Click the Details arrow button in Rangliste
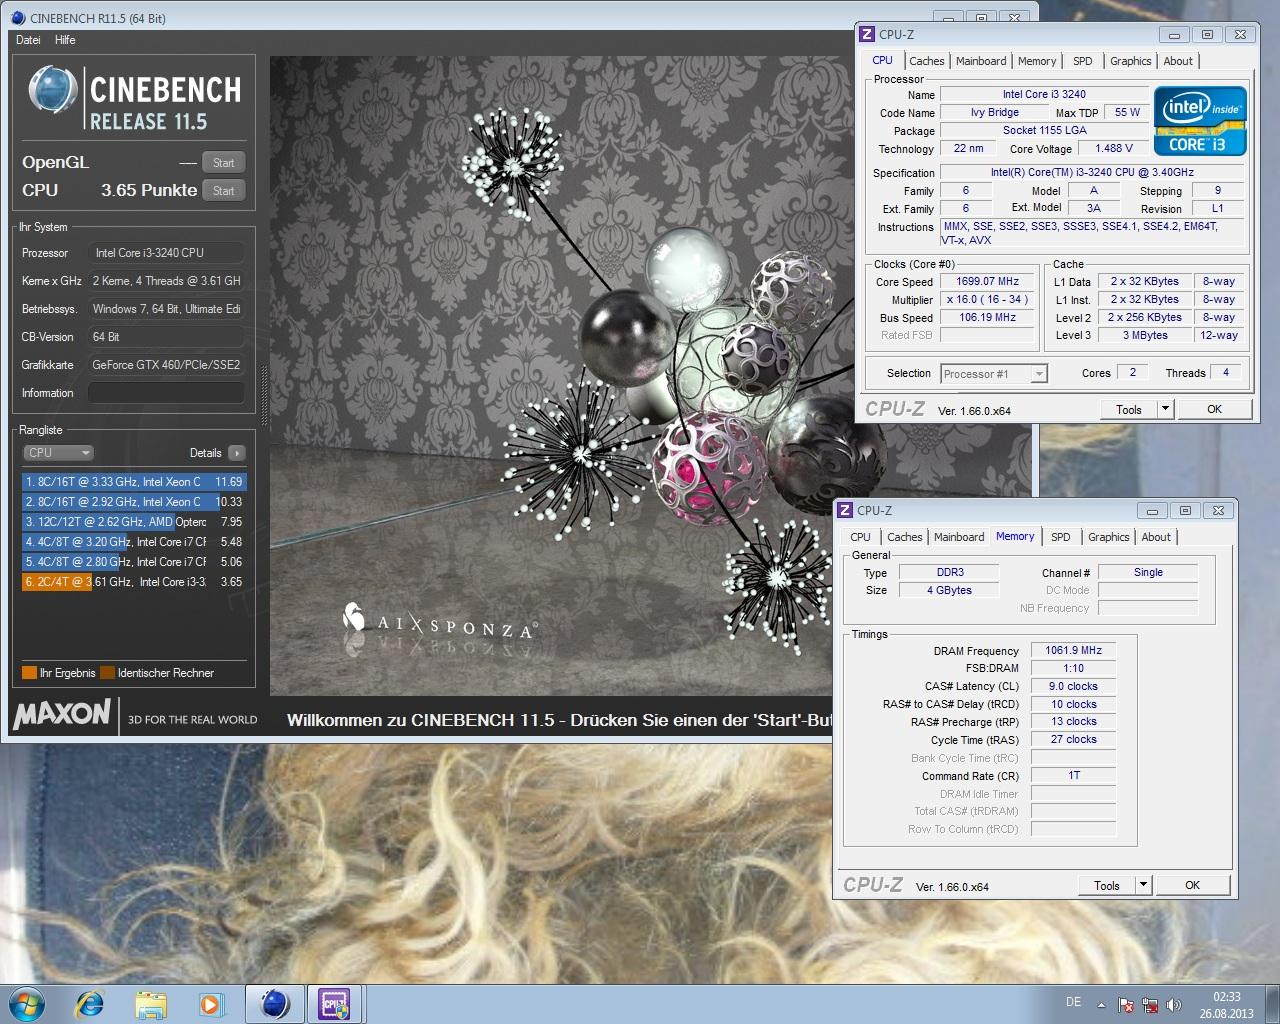This screenshot has height=1024, width=1280. [237, 453]
